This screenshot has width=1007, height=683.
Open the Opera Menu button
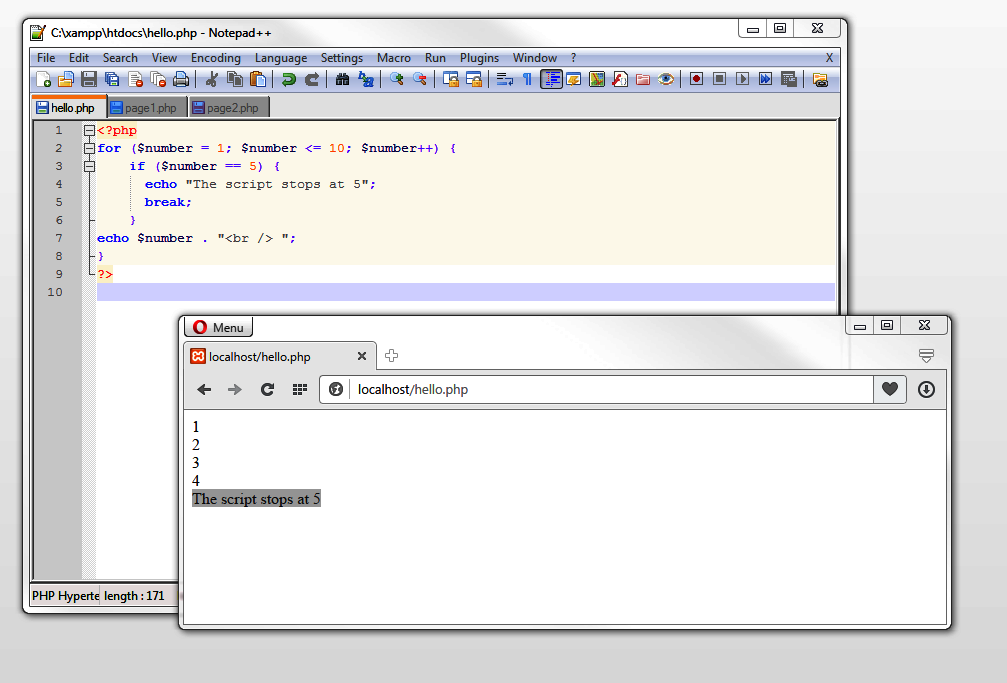pos(218,327)
